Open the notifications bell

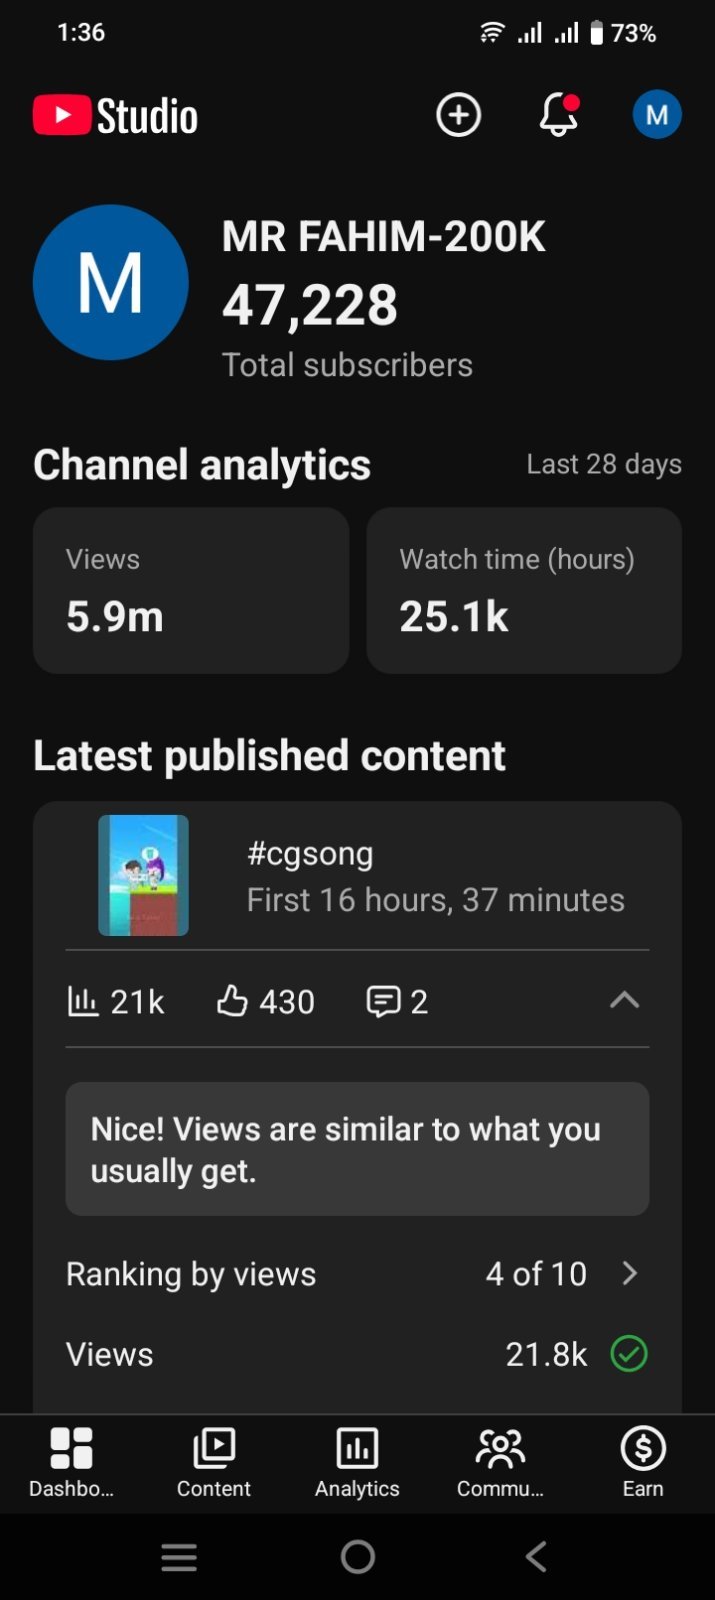[559, 115]
